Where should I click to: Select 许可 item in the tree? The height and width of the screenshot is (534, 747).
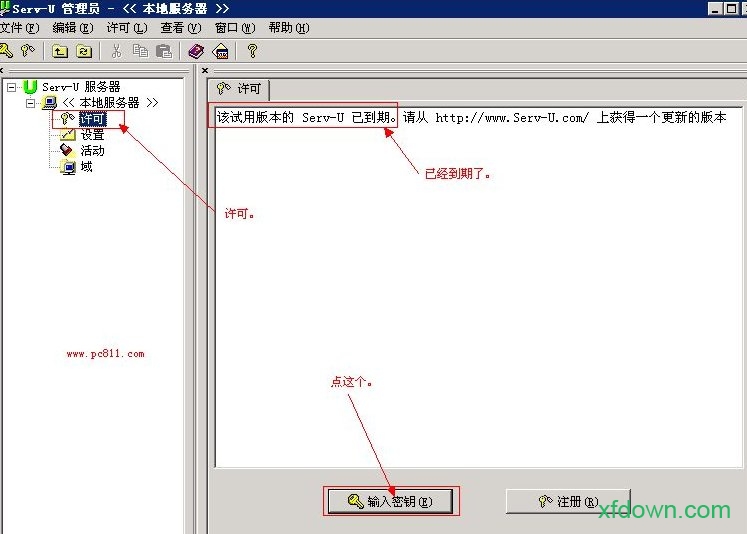coord(92,119)
